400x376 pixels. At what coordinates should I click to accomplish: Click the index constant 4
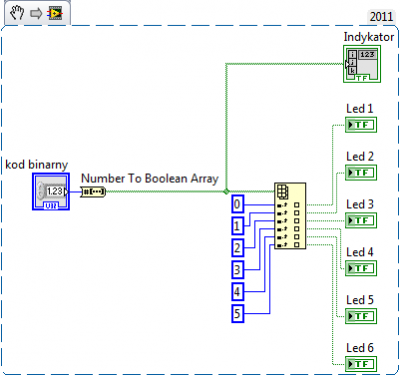(x=238, y=292)
